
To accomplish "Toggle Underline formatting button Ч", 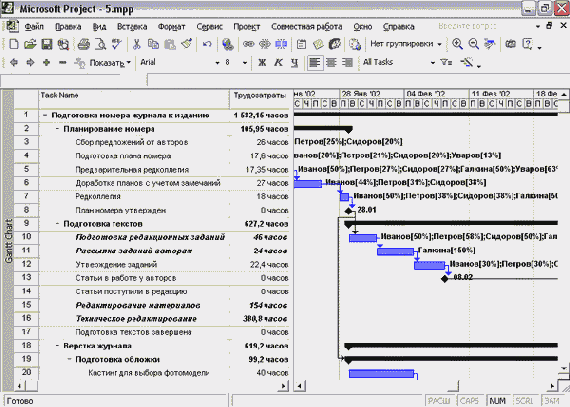I will pos(294,63).
